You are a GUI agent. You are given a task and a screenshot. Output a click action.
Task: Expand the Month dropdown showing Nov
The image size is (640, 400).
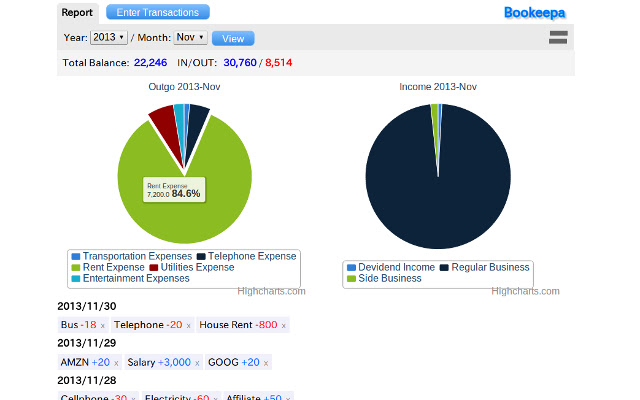tap(190, 37)
